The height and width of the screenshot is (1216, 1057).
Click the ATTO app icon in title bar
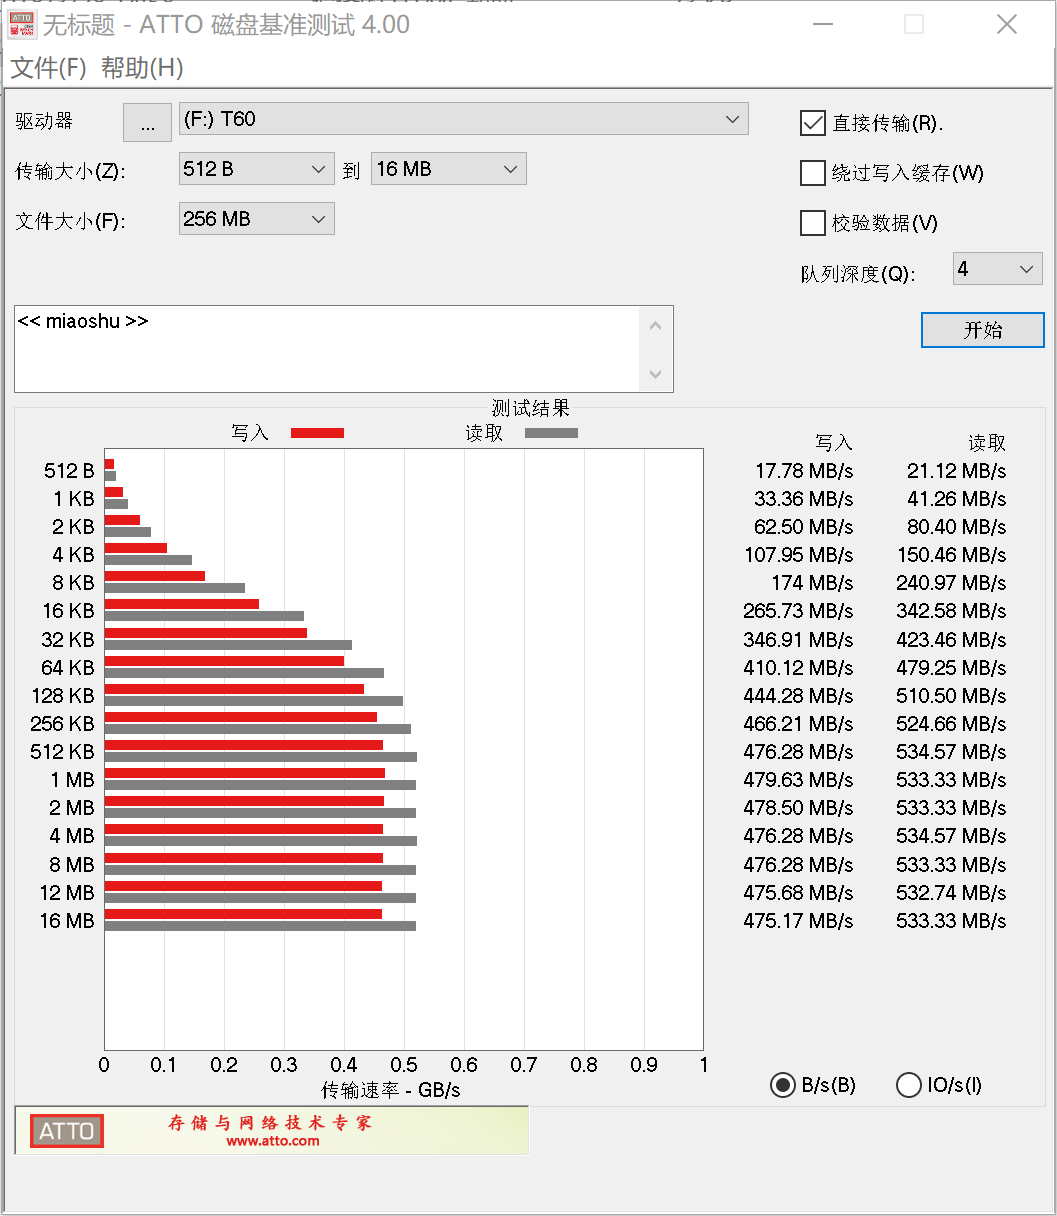point(22,24)
